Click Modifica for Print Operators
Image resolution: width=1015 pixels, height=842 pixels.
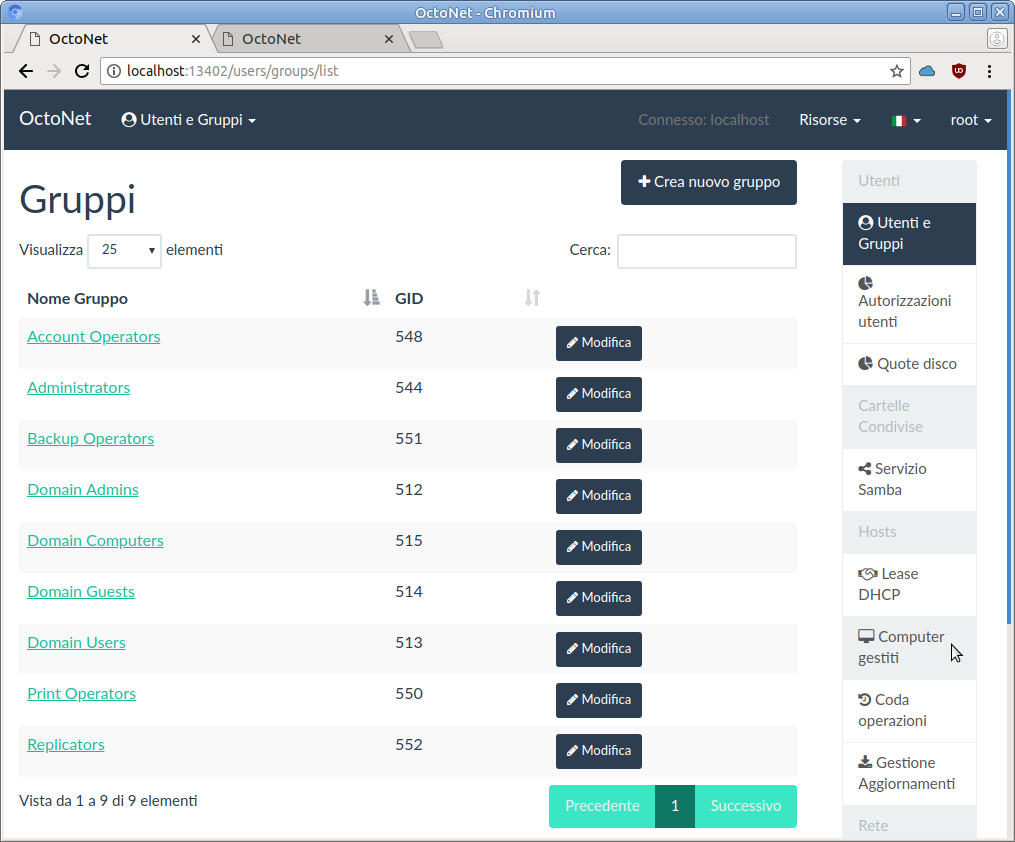599,700
